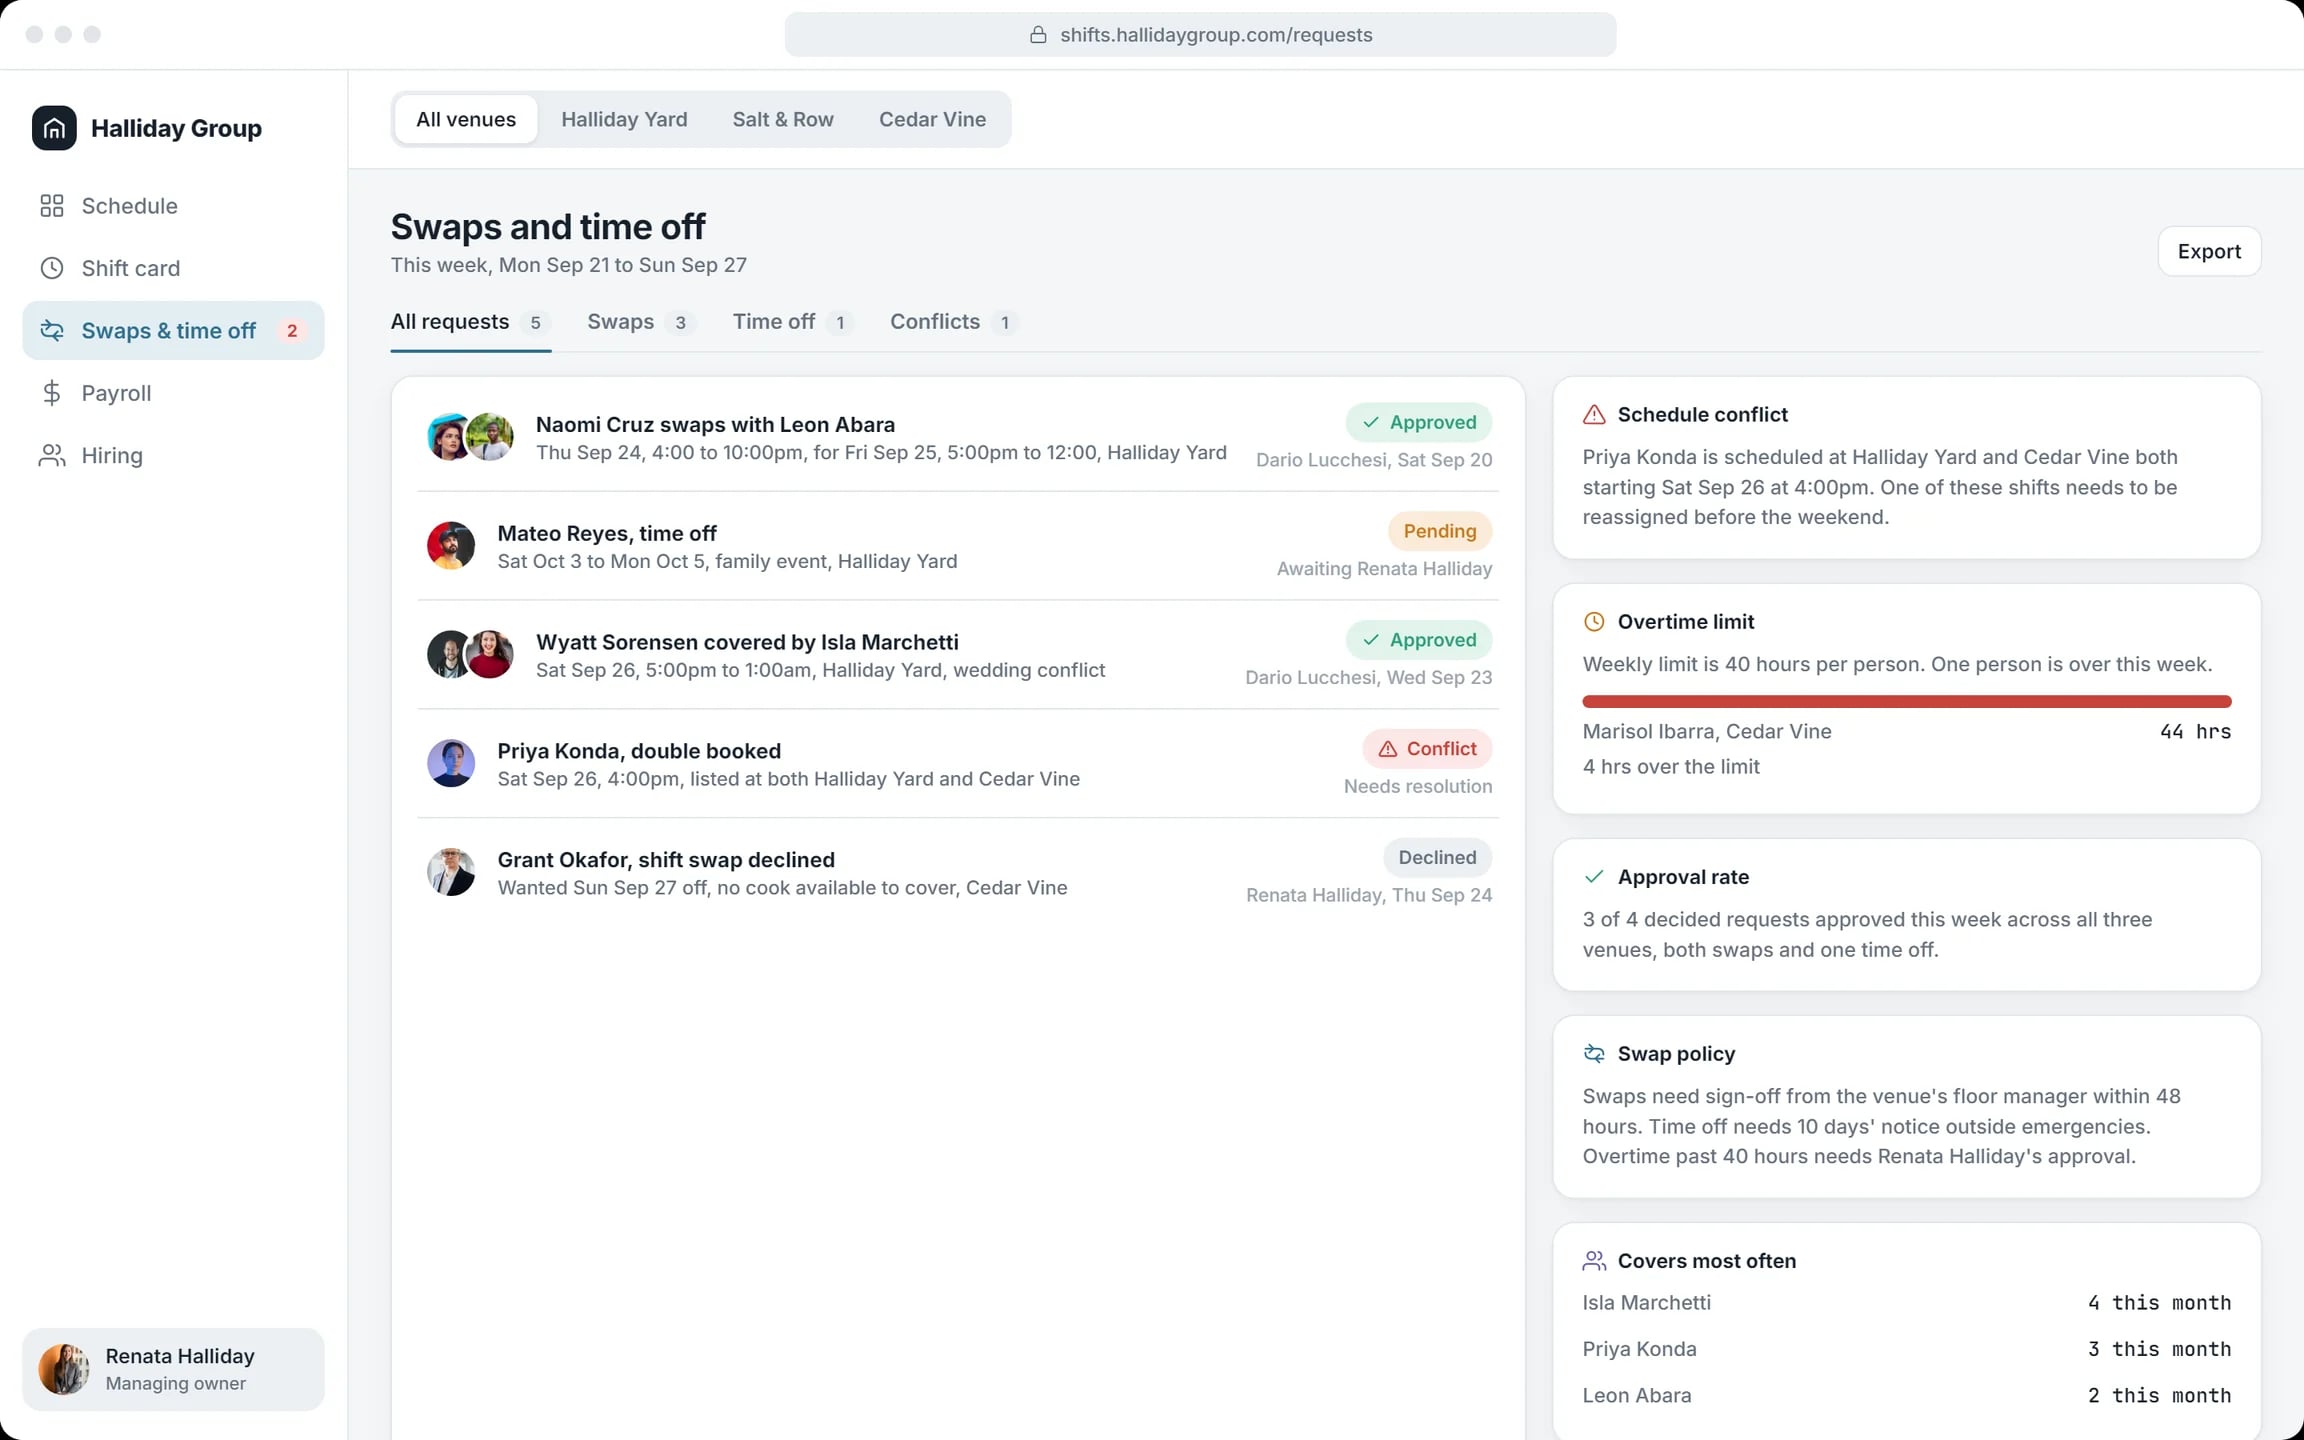Click the Covers most often people icon
The height and width of the screenshot is (1440, 2304).
1594,1261
